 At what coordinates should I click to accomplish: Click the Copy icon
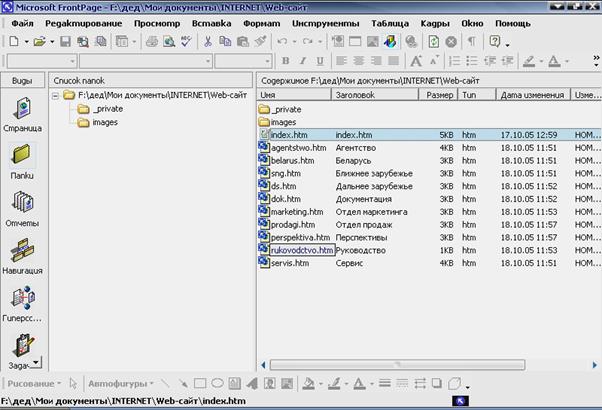click(x=225, y=41)
